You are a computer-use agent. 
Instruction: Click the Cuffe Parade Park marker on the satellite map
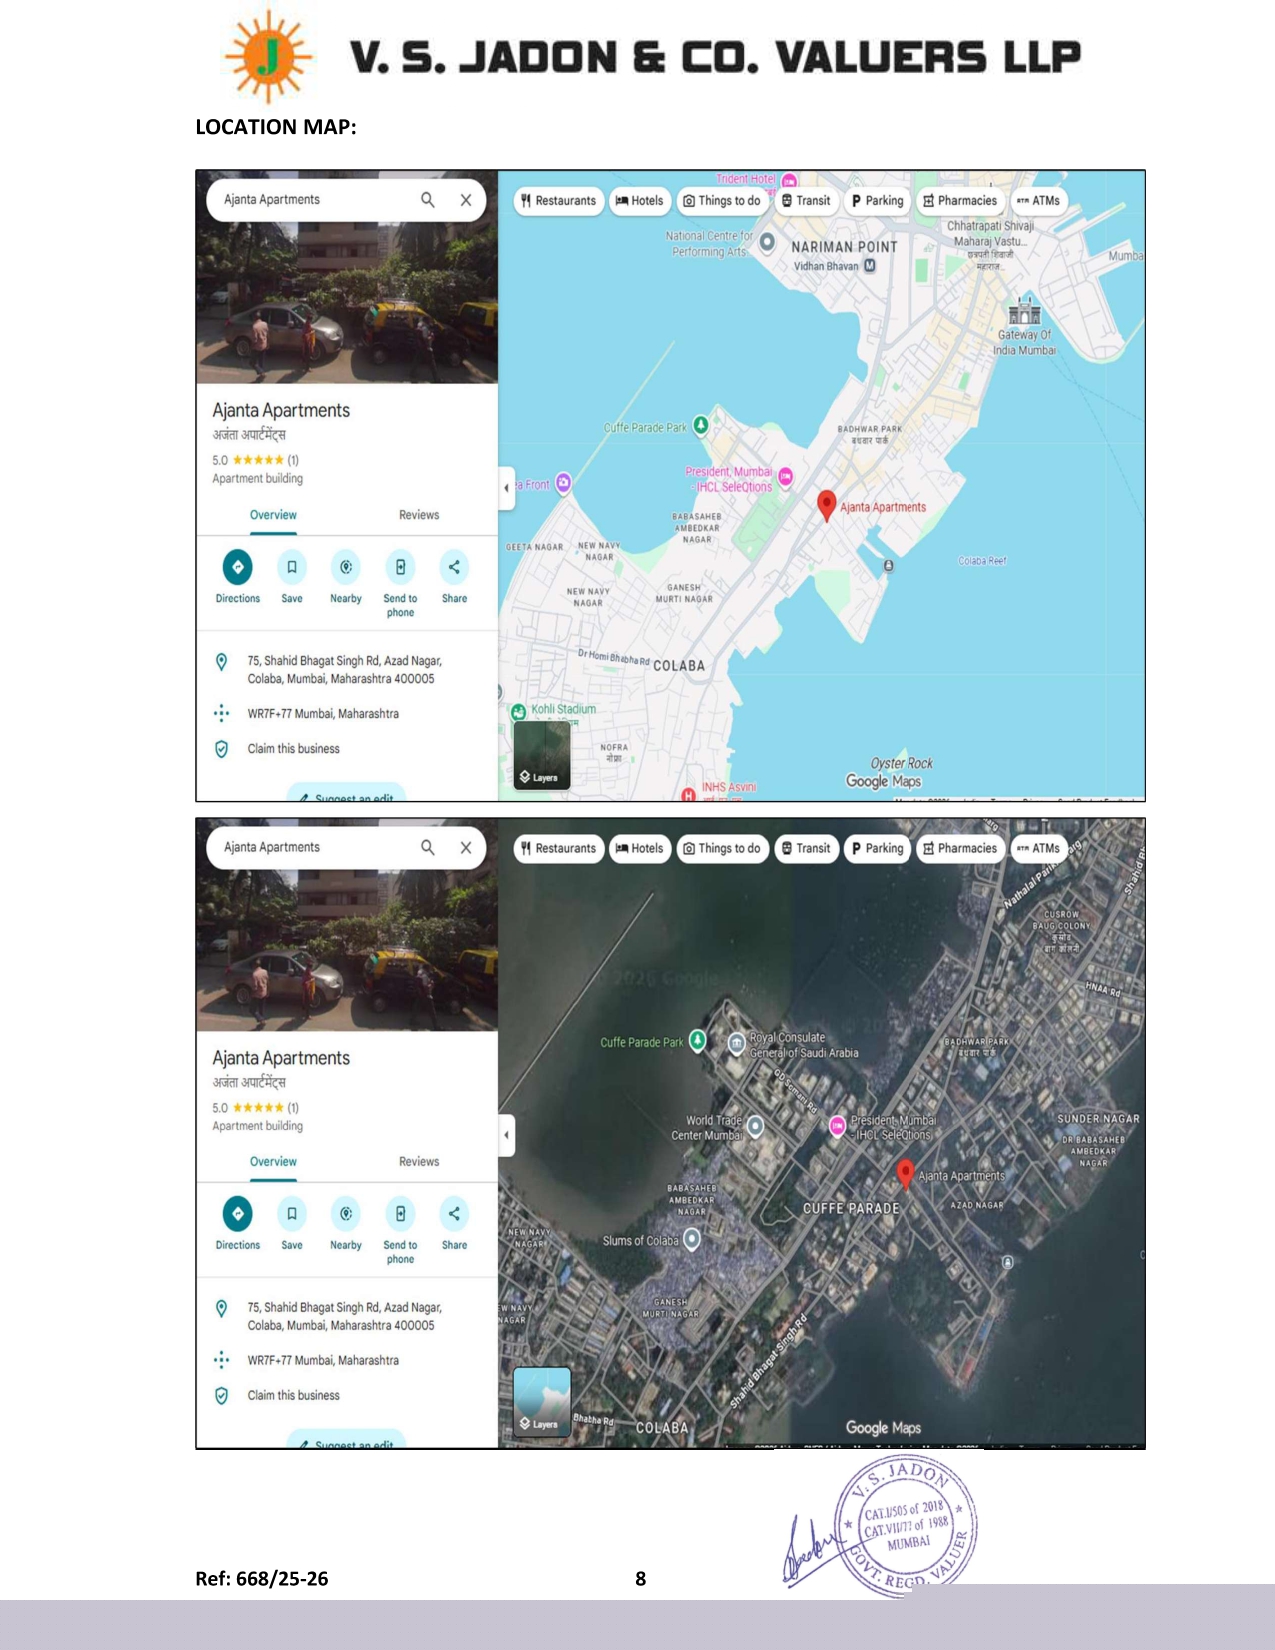698,1041
